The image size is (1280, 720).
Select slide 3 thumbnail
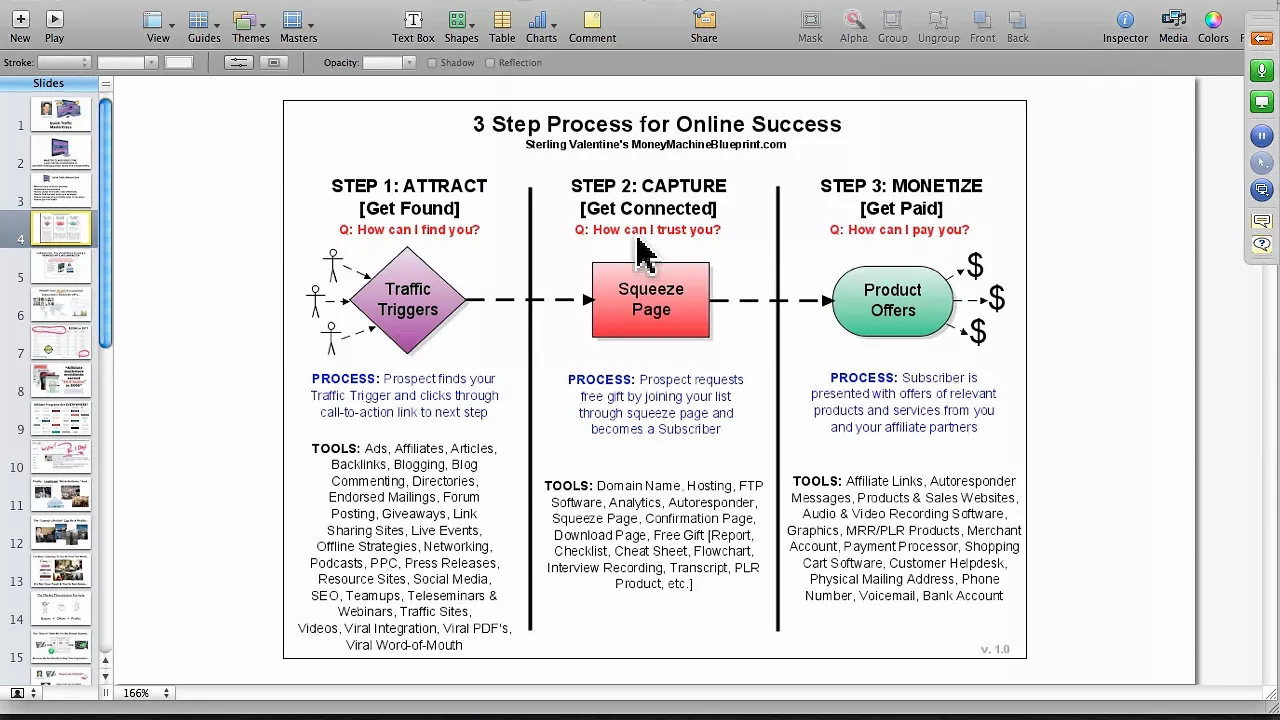point(61,190)
